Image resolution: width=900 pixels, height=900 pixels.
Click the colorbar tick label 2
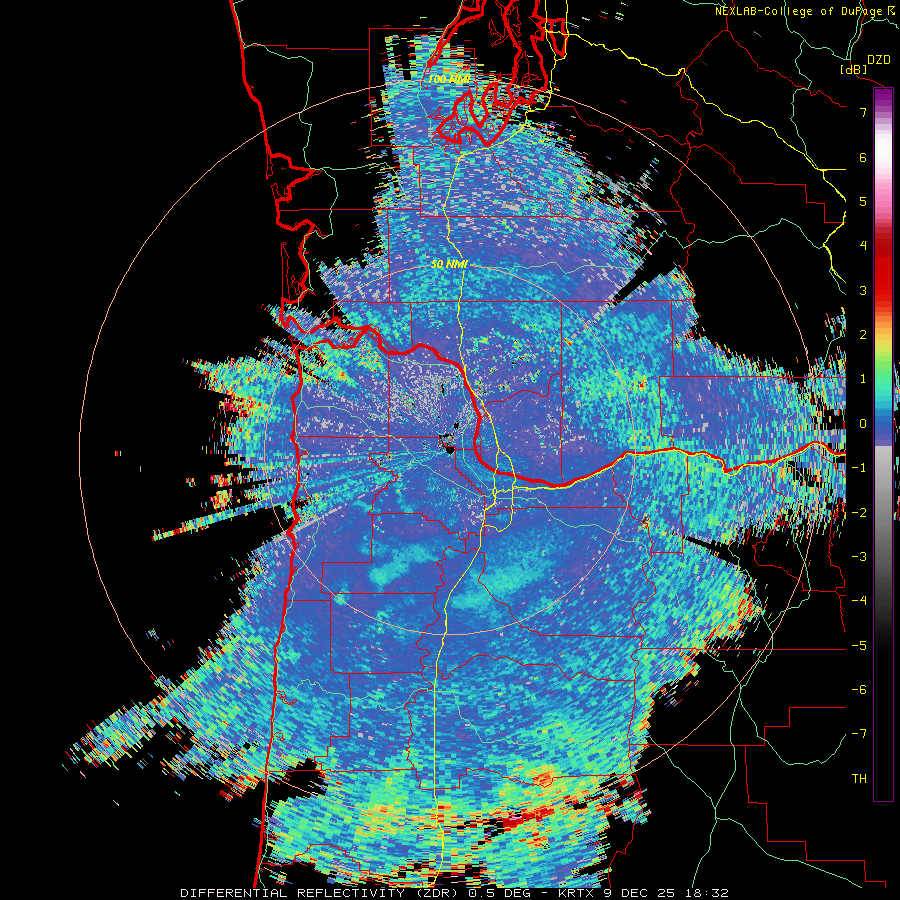click(863, 335)
